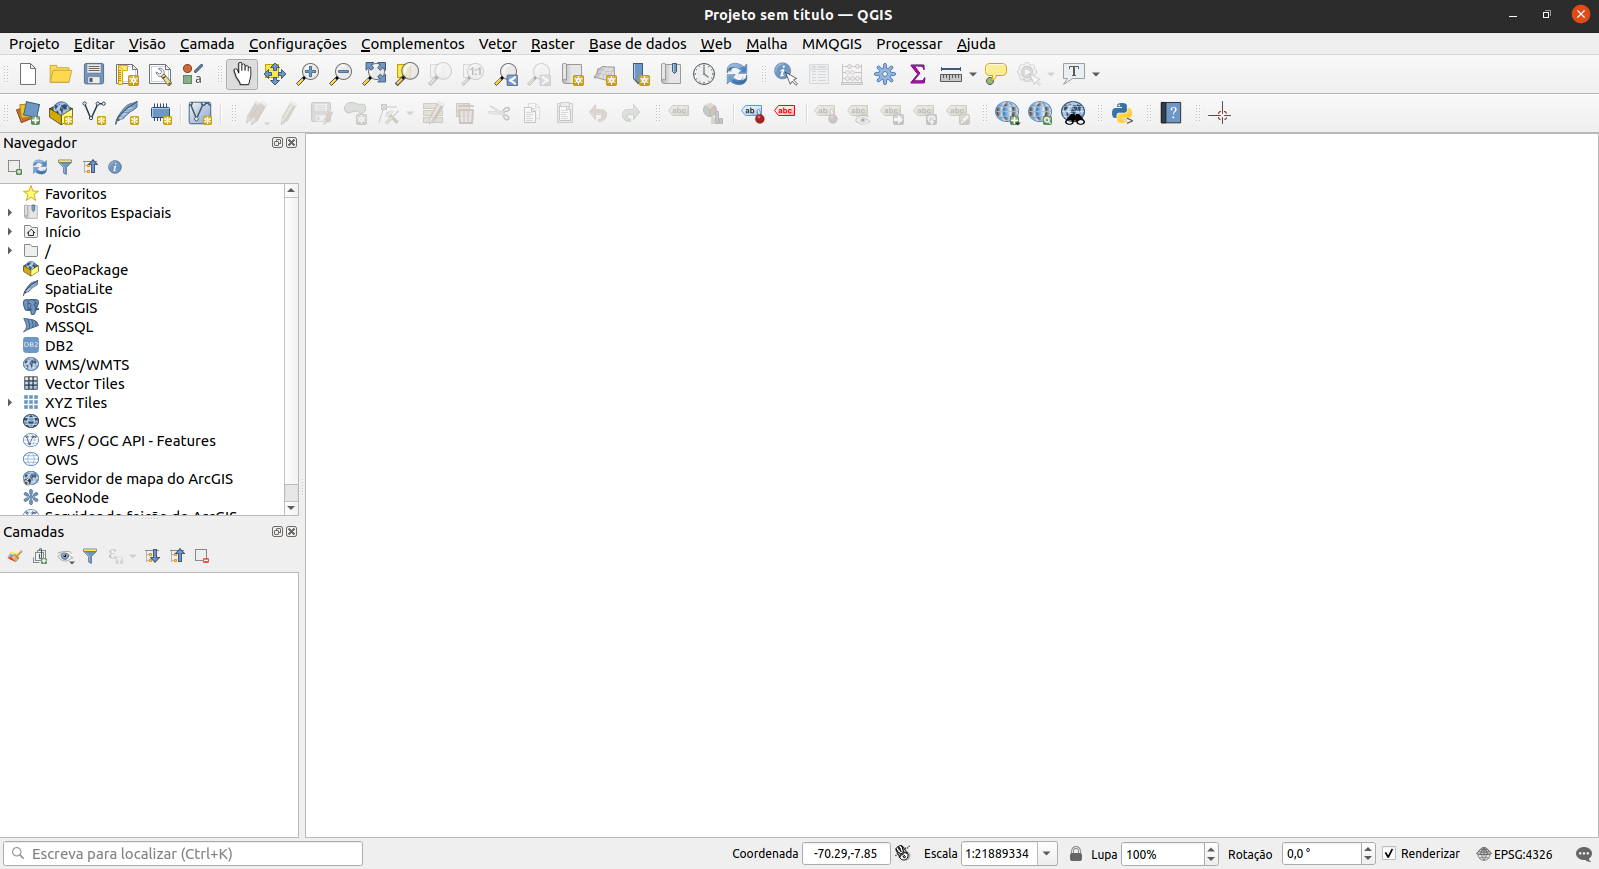The height and width of the screenshot is (869, 1599).
Task: Click the Navegador panel vertical scrollbar
Action: pos(291,340)
